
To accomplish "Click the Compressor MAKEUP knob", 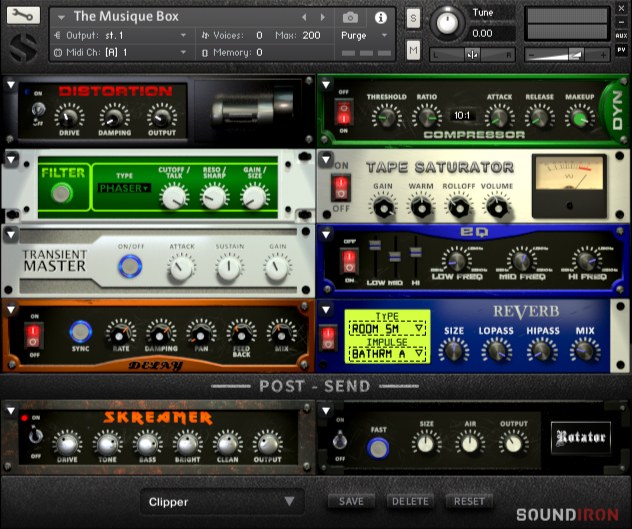I will click(580, 118).
